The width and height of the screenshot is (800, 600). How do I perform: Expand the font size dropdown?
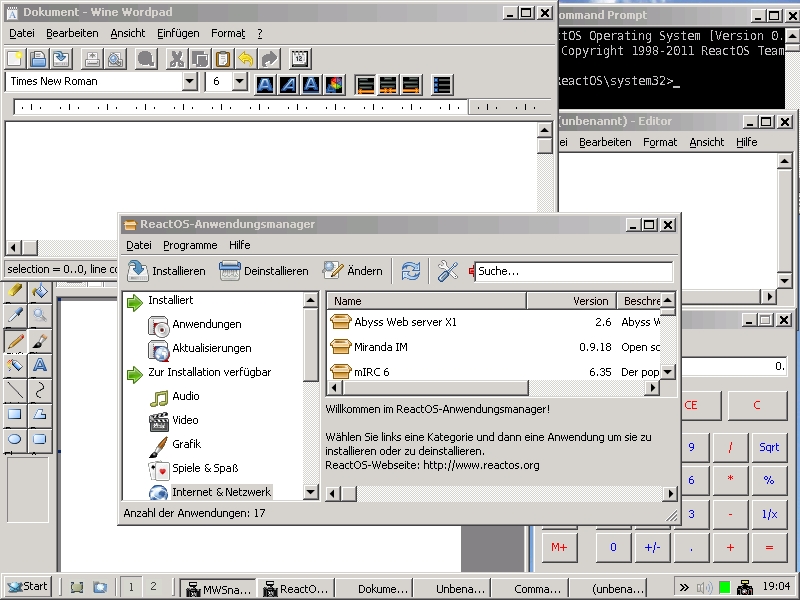(239, 82)
